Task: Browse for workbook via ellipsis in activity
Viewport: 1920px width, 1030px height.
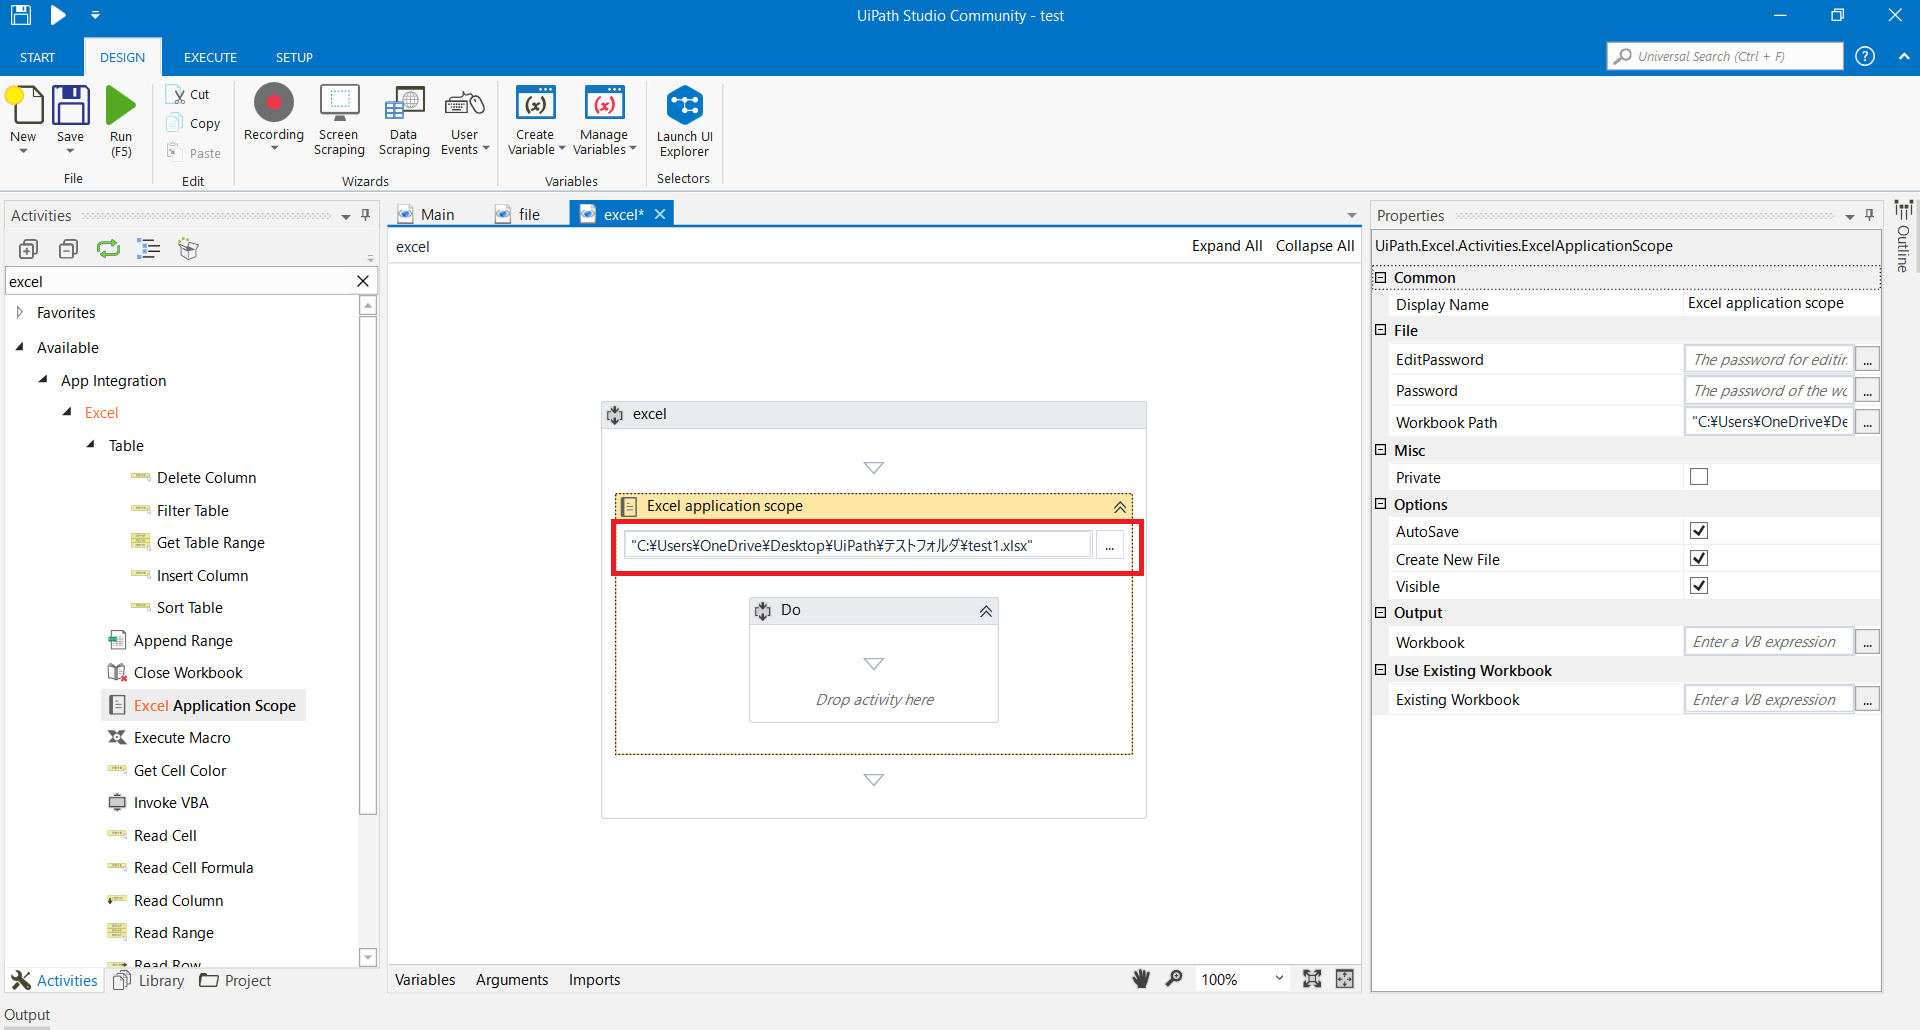Action: pos(1109,546)
